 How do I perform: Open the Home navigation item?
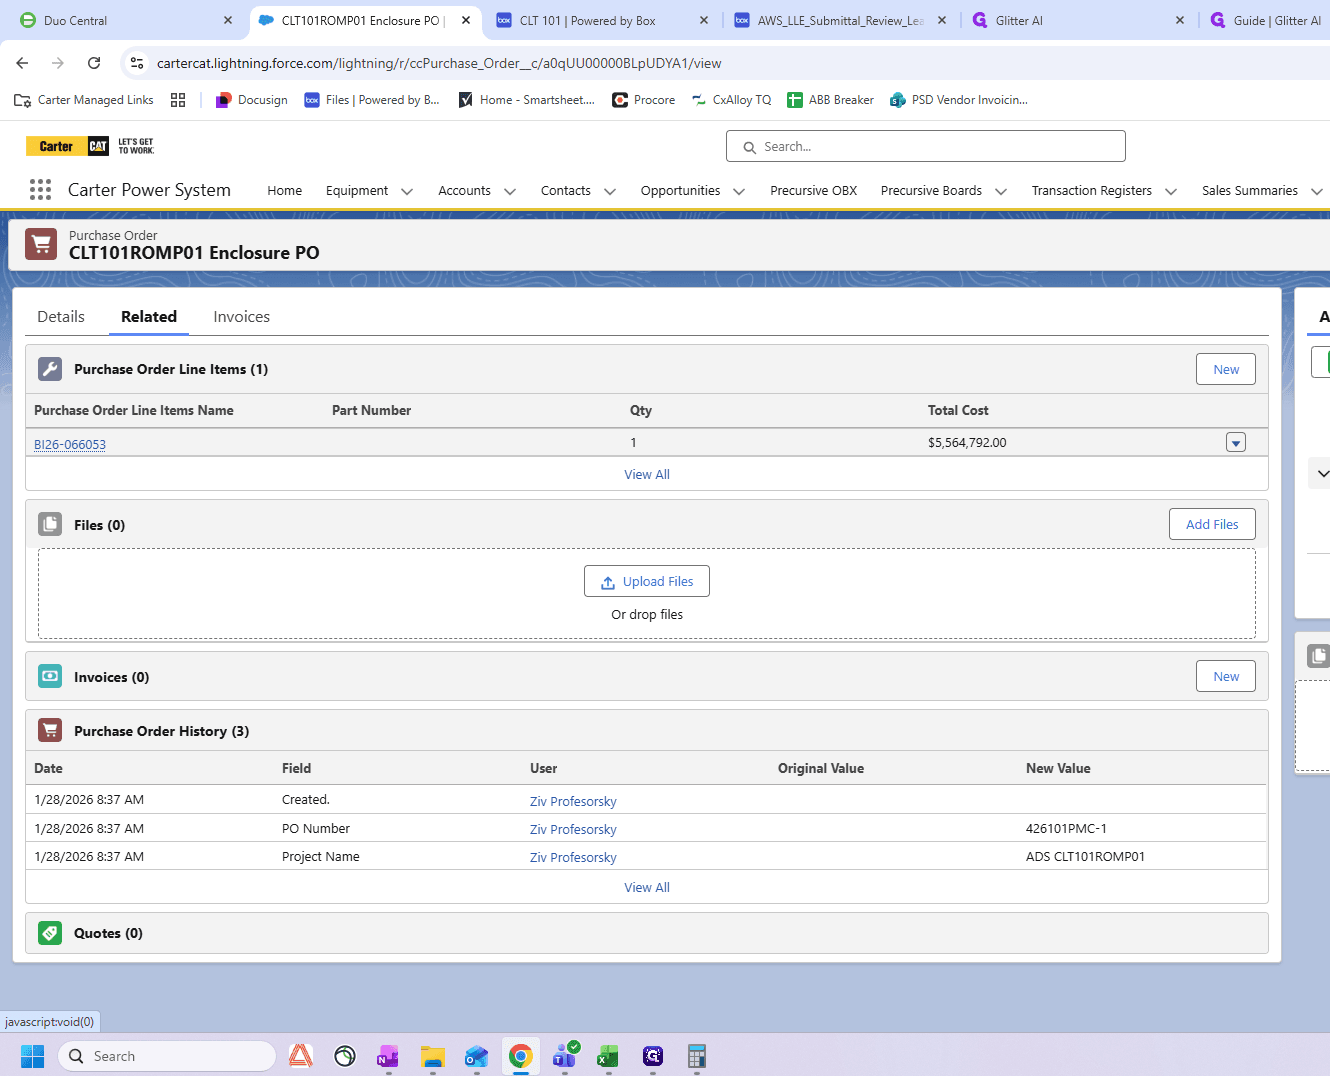[x=285, y=191]
